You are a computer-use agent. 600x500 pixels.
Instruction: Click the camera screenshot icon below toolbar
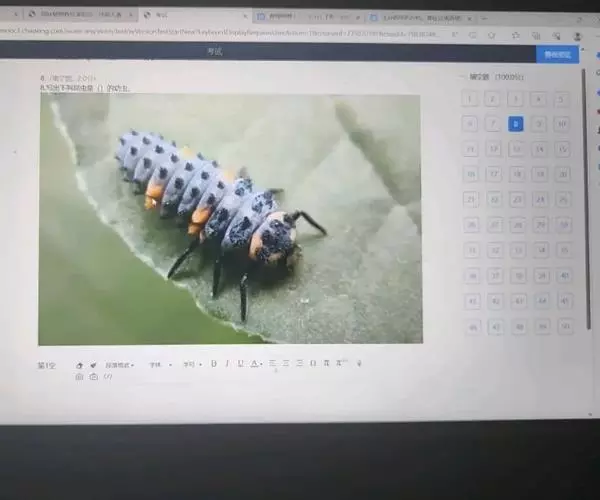[x=94, y=377]
